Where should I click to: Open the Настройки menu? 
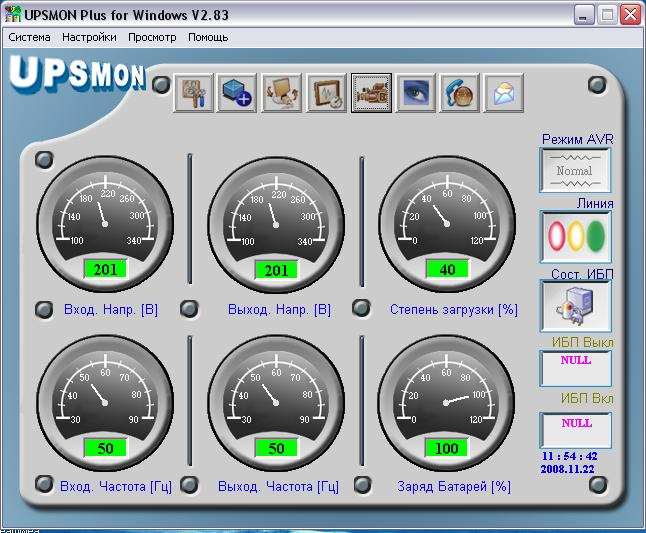coord(90,37)
